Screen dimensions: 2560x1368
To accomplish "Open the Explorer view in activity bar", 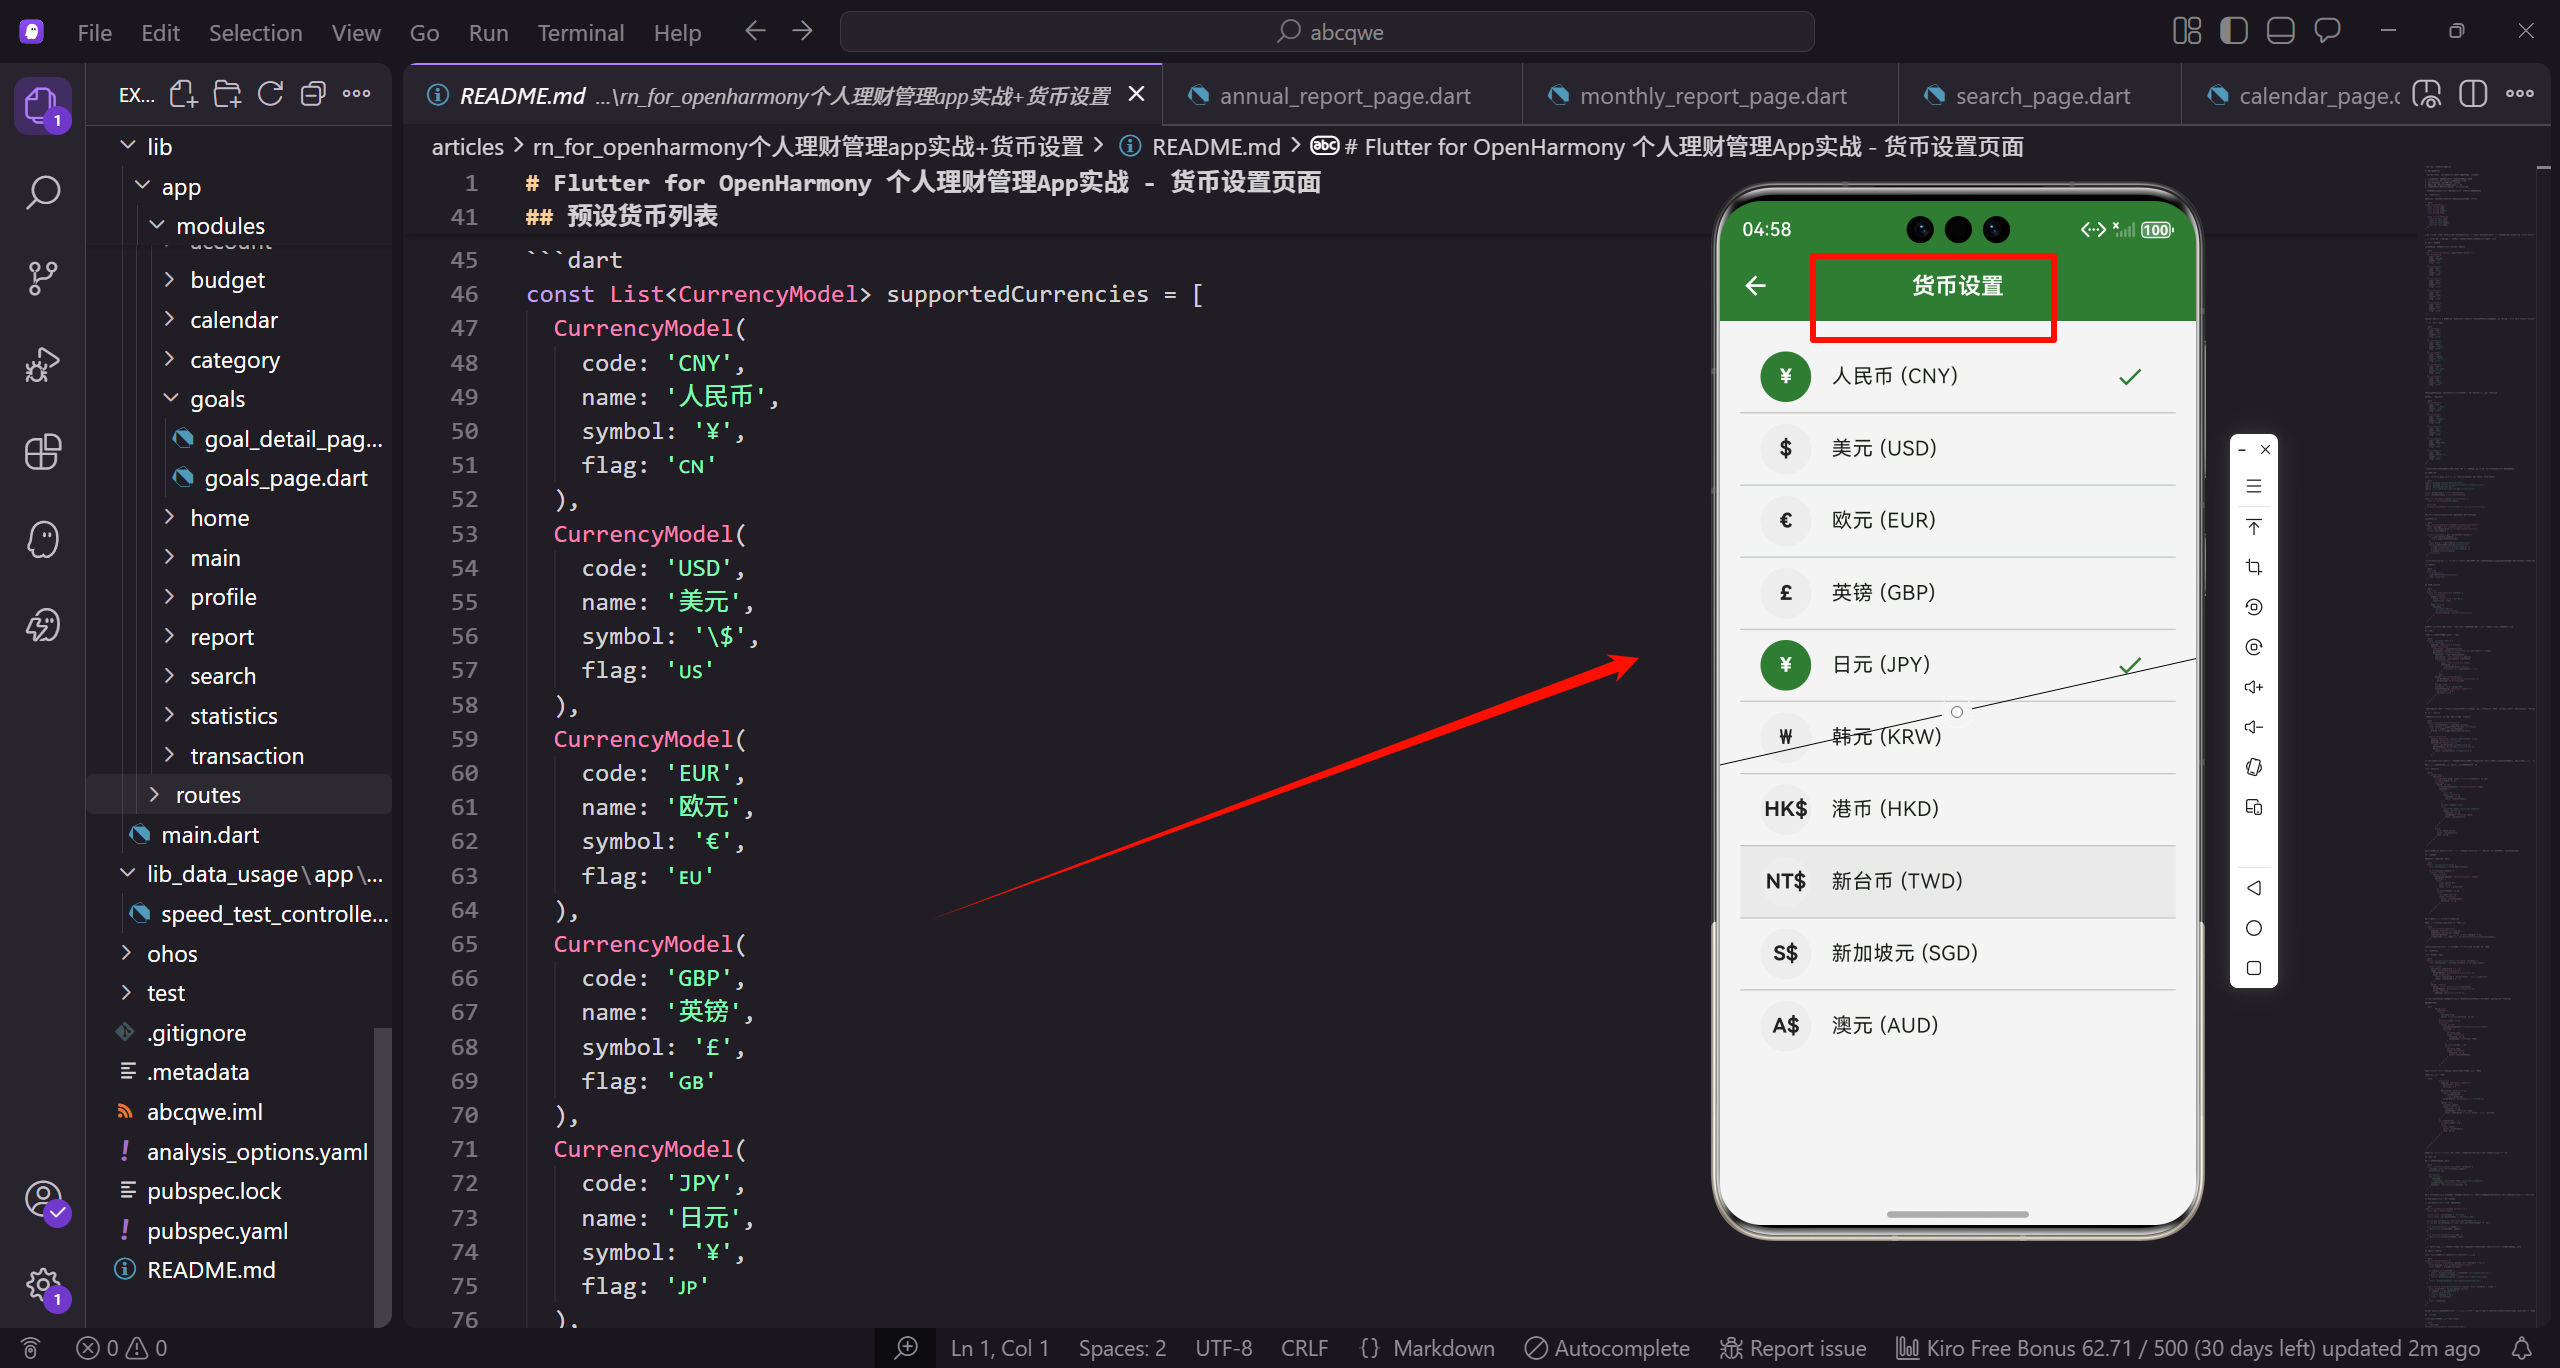I will coord(42,105).
